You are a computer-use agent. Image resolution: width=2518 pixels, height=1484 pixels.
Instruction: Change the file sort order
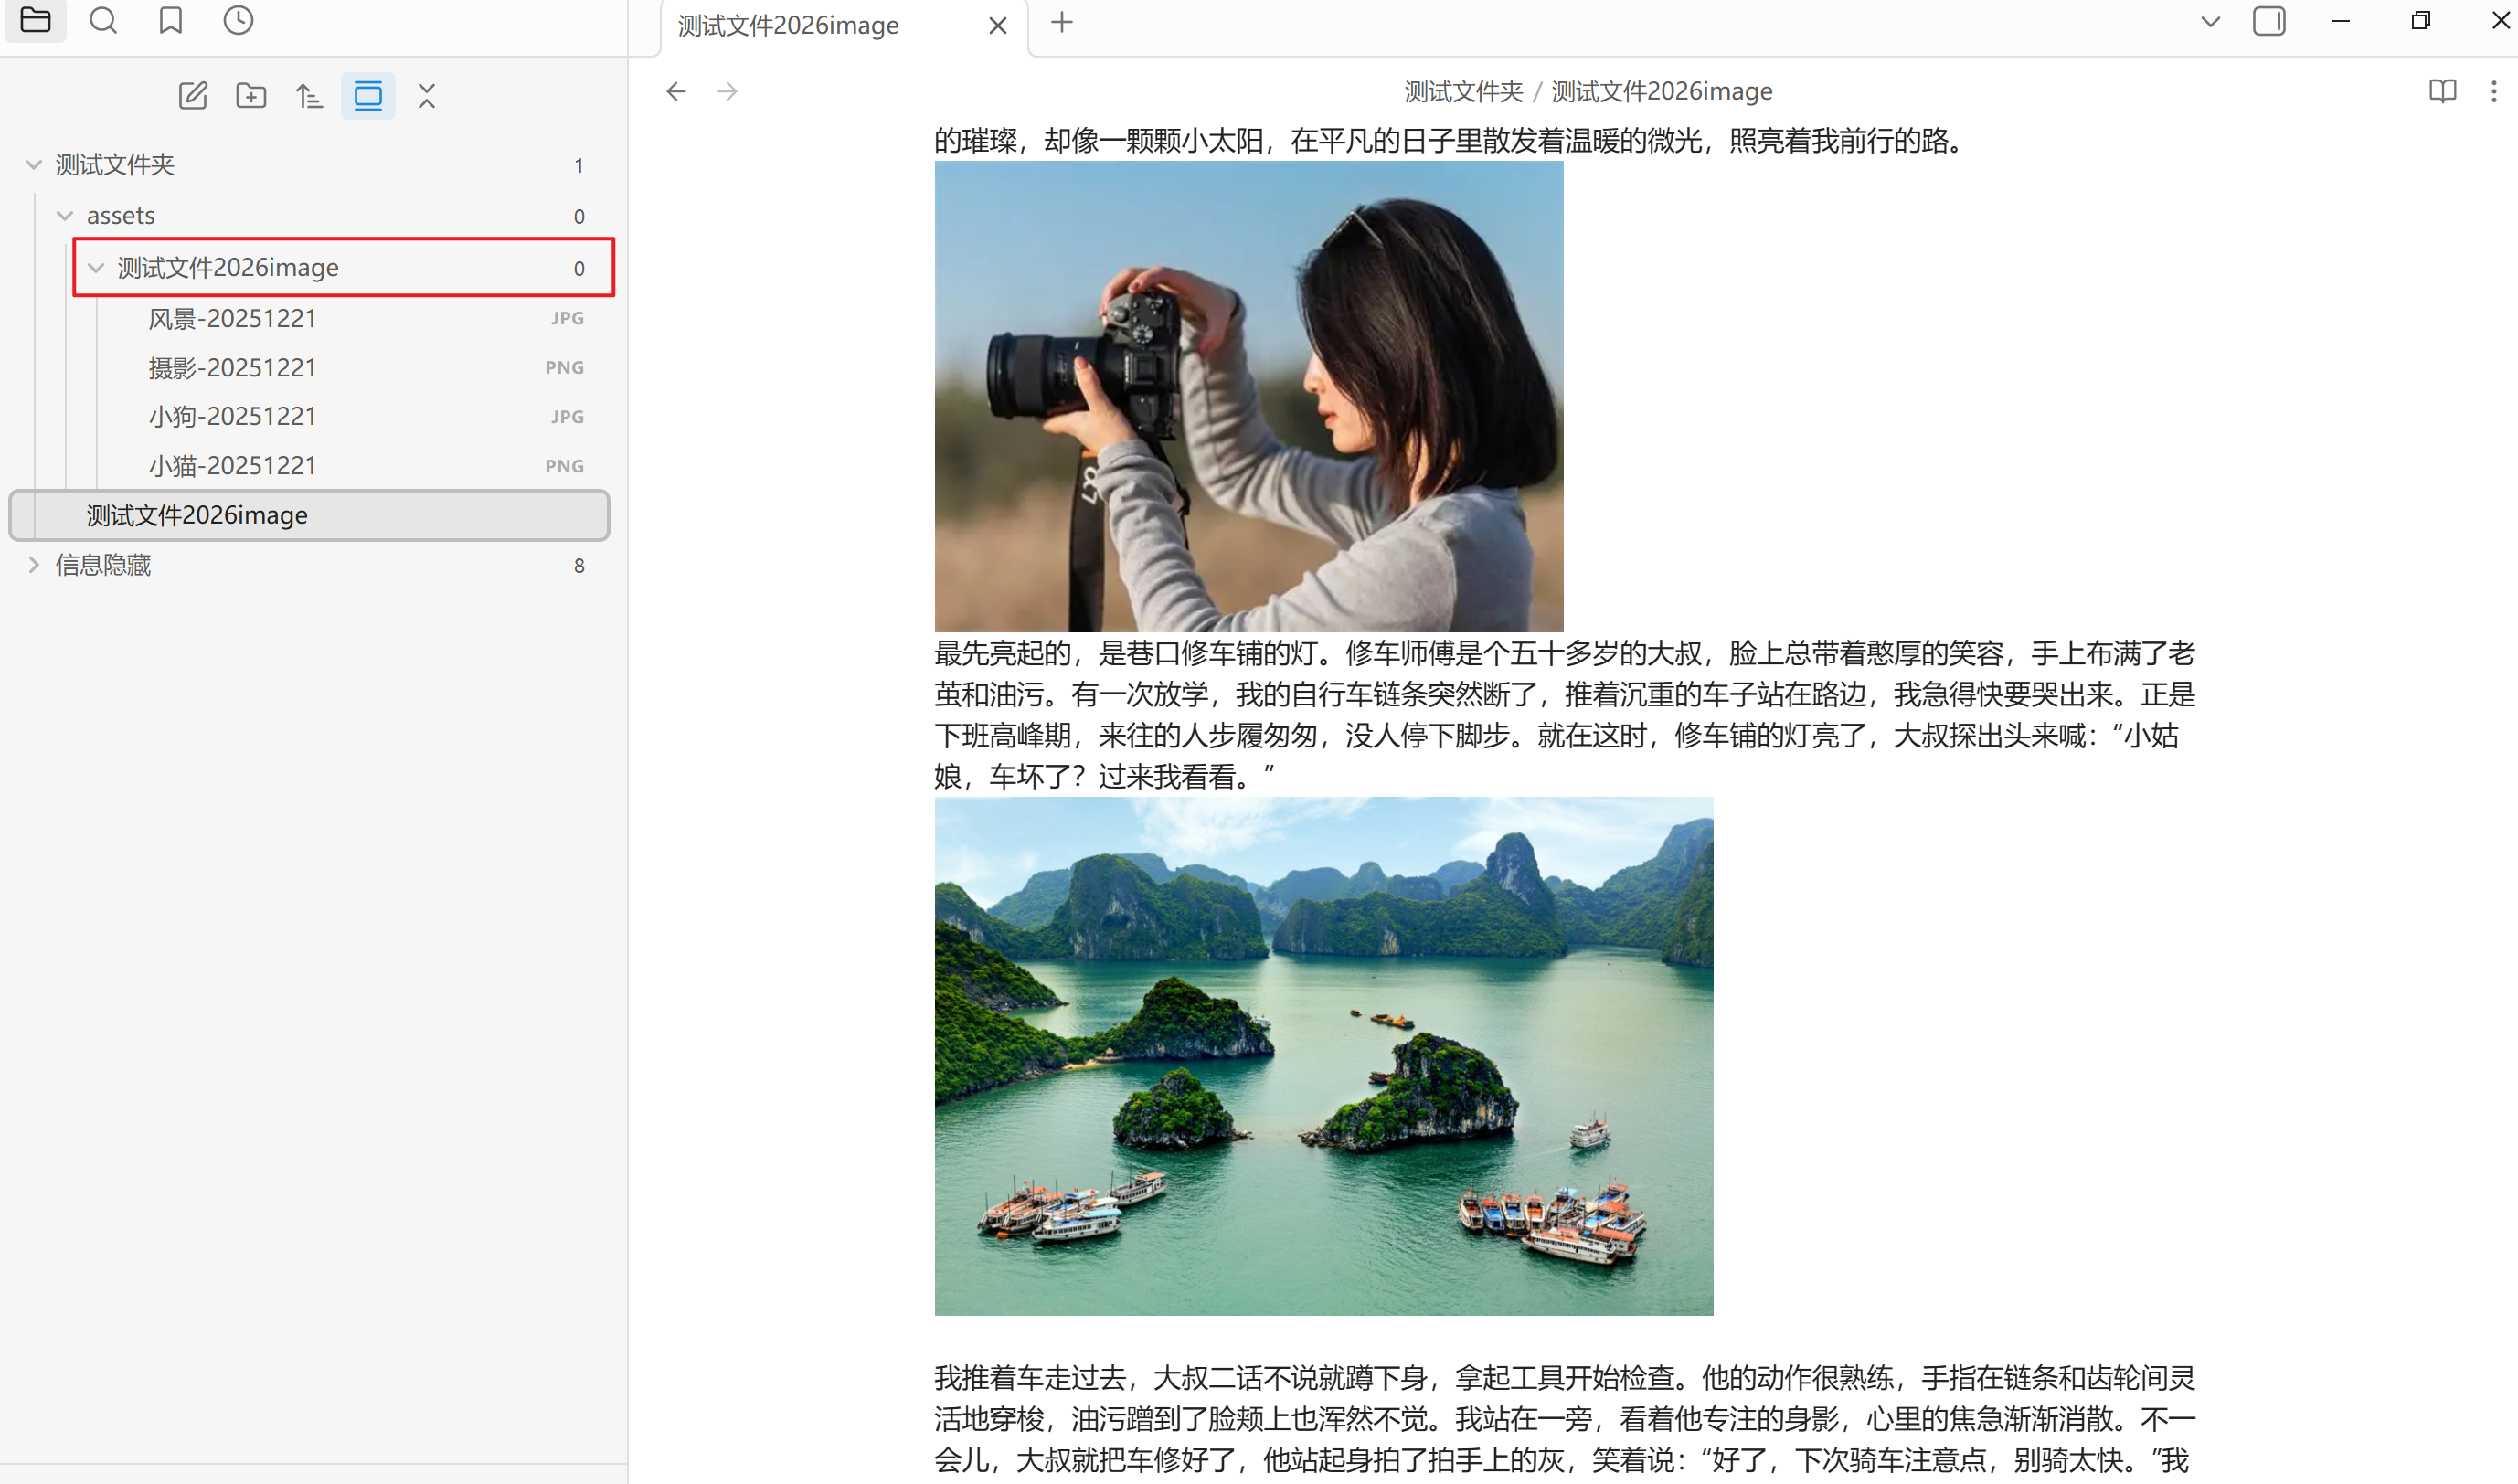pyautogui.click(x=309, y=96)
